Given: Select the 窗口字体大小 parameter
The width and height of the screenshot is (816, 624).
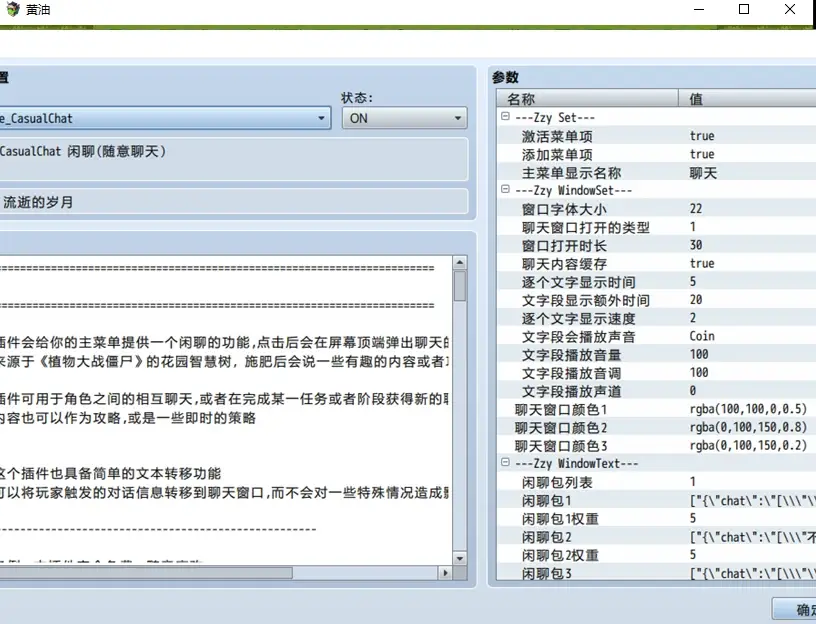Looking at the screenshot, I should tap(657, 209).
